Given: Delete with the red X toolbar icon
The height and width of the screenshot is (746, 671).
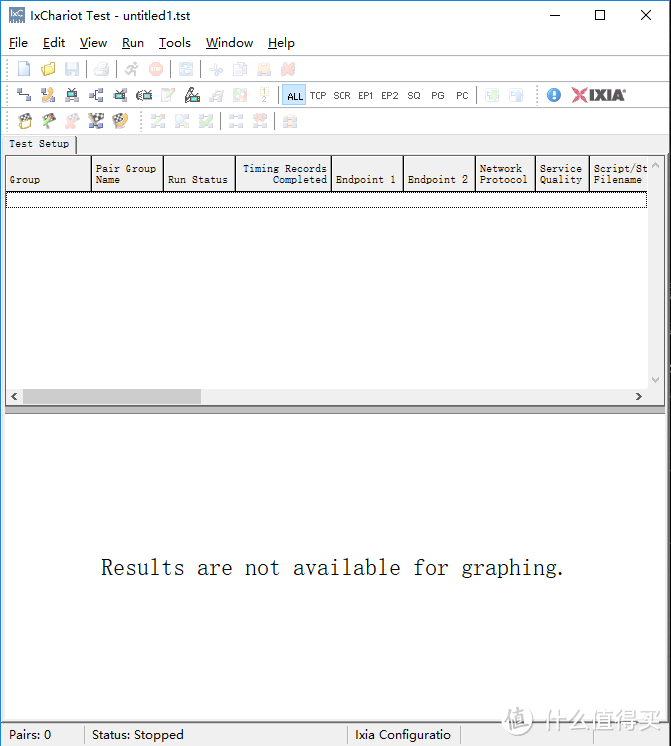Looking at the screenshot, I should (x=288, y=69).
